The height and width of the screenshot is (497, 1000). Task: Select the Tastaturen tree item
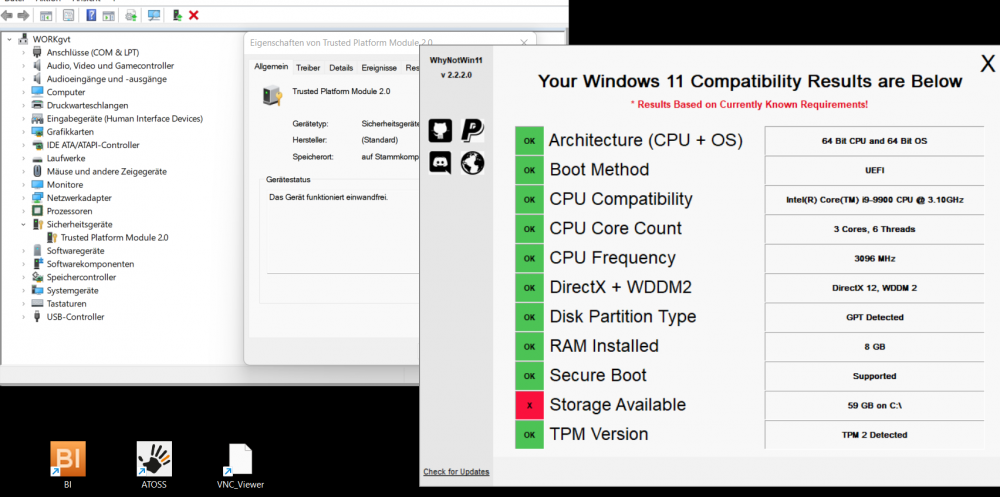tap(66, 304)
